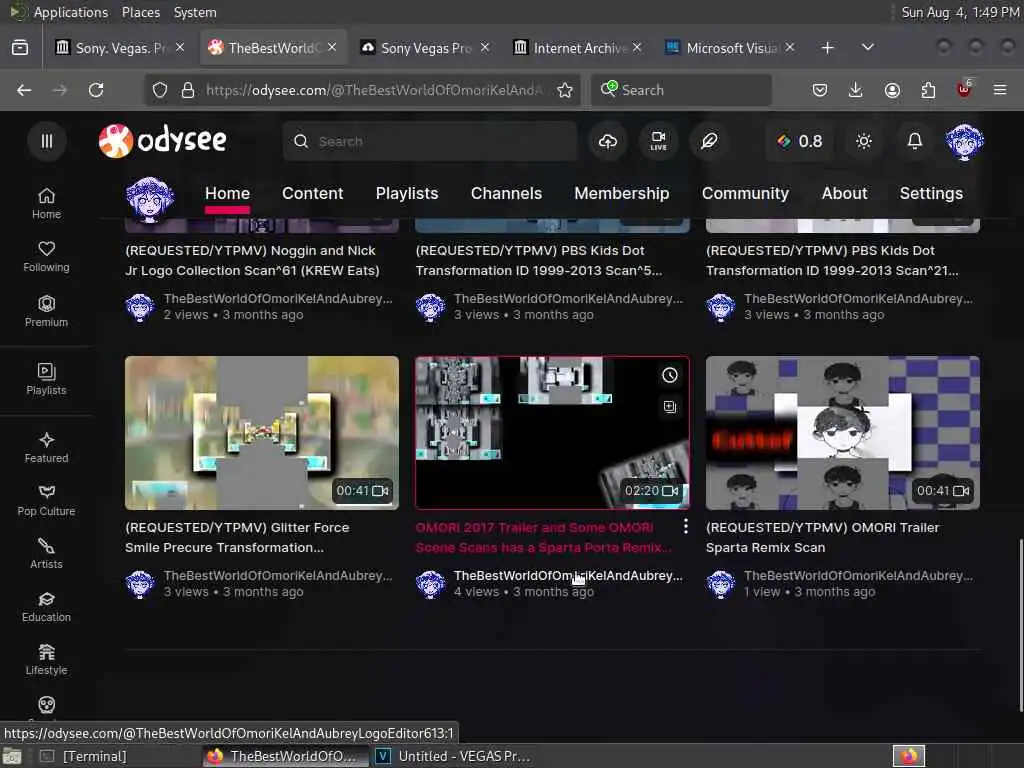
Task: Open the Firefox hamburger application menu
Action: [1000, 90]
